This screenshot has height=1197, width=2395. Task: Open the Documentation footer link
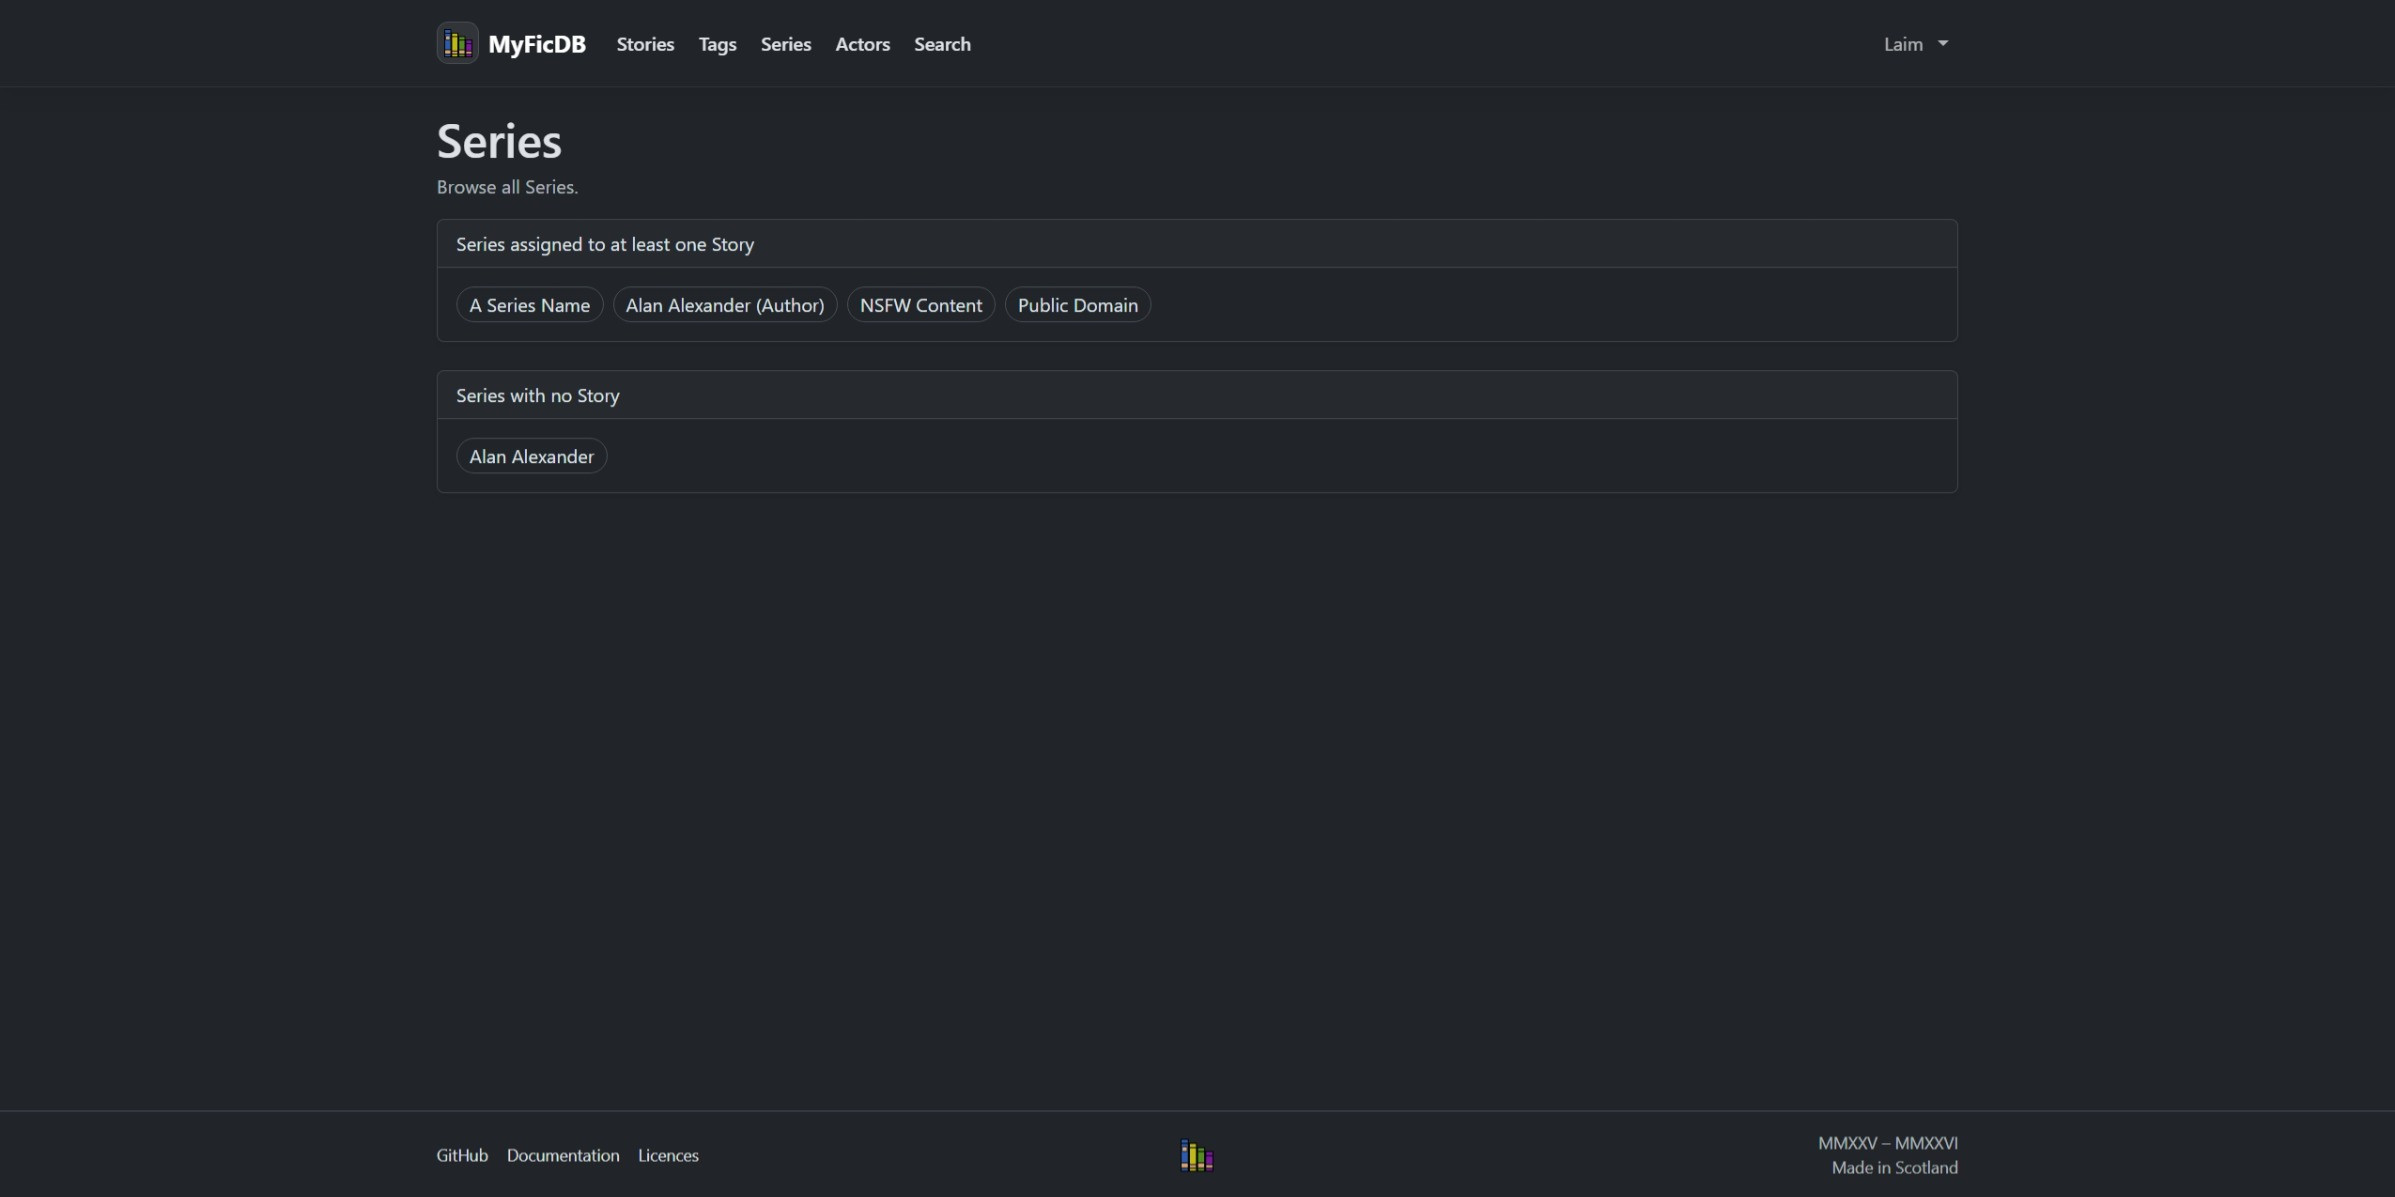562,1155
